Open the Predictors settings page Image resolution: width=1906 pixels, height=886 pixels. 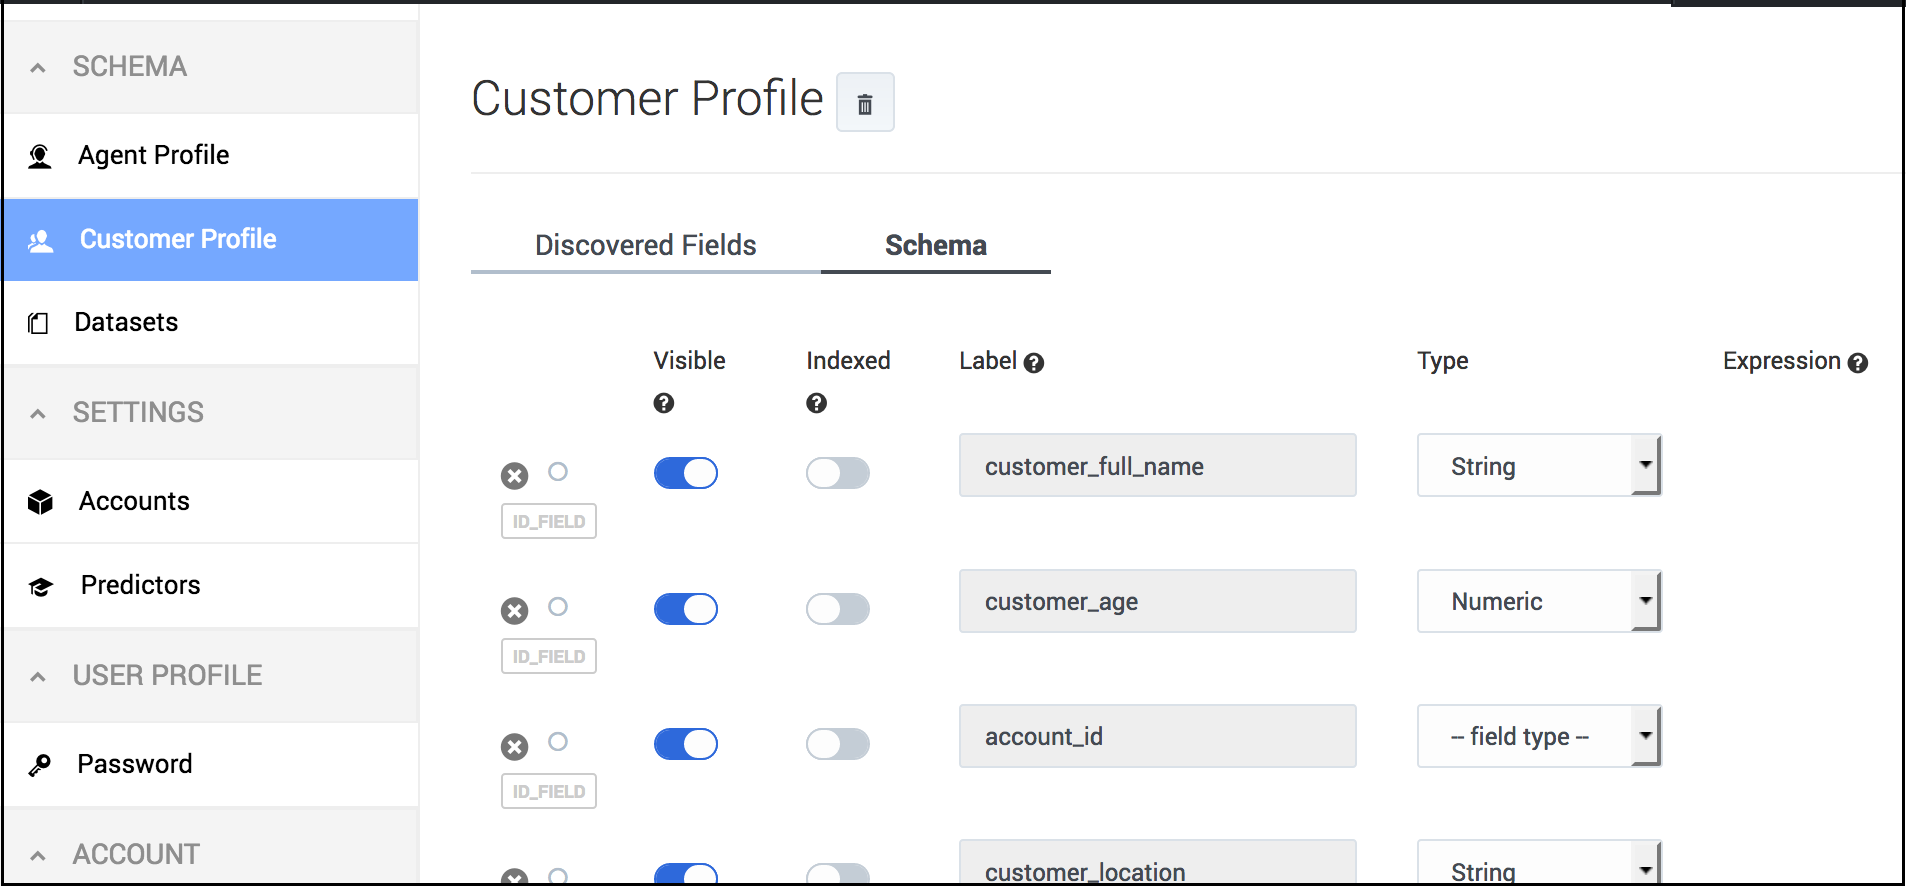[x=140, y=585]
